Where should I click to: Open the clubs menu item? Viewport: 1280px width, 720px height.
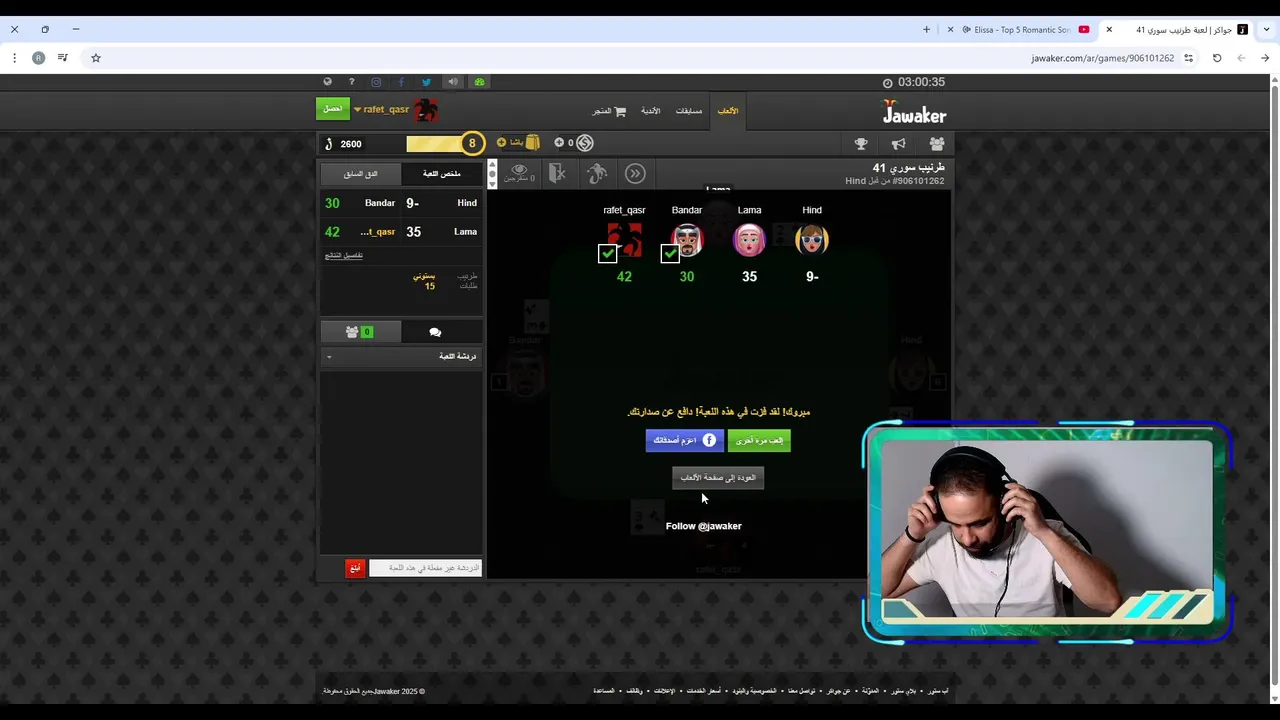point(651,111)
